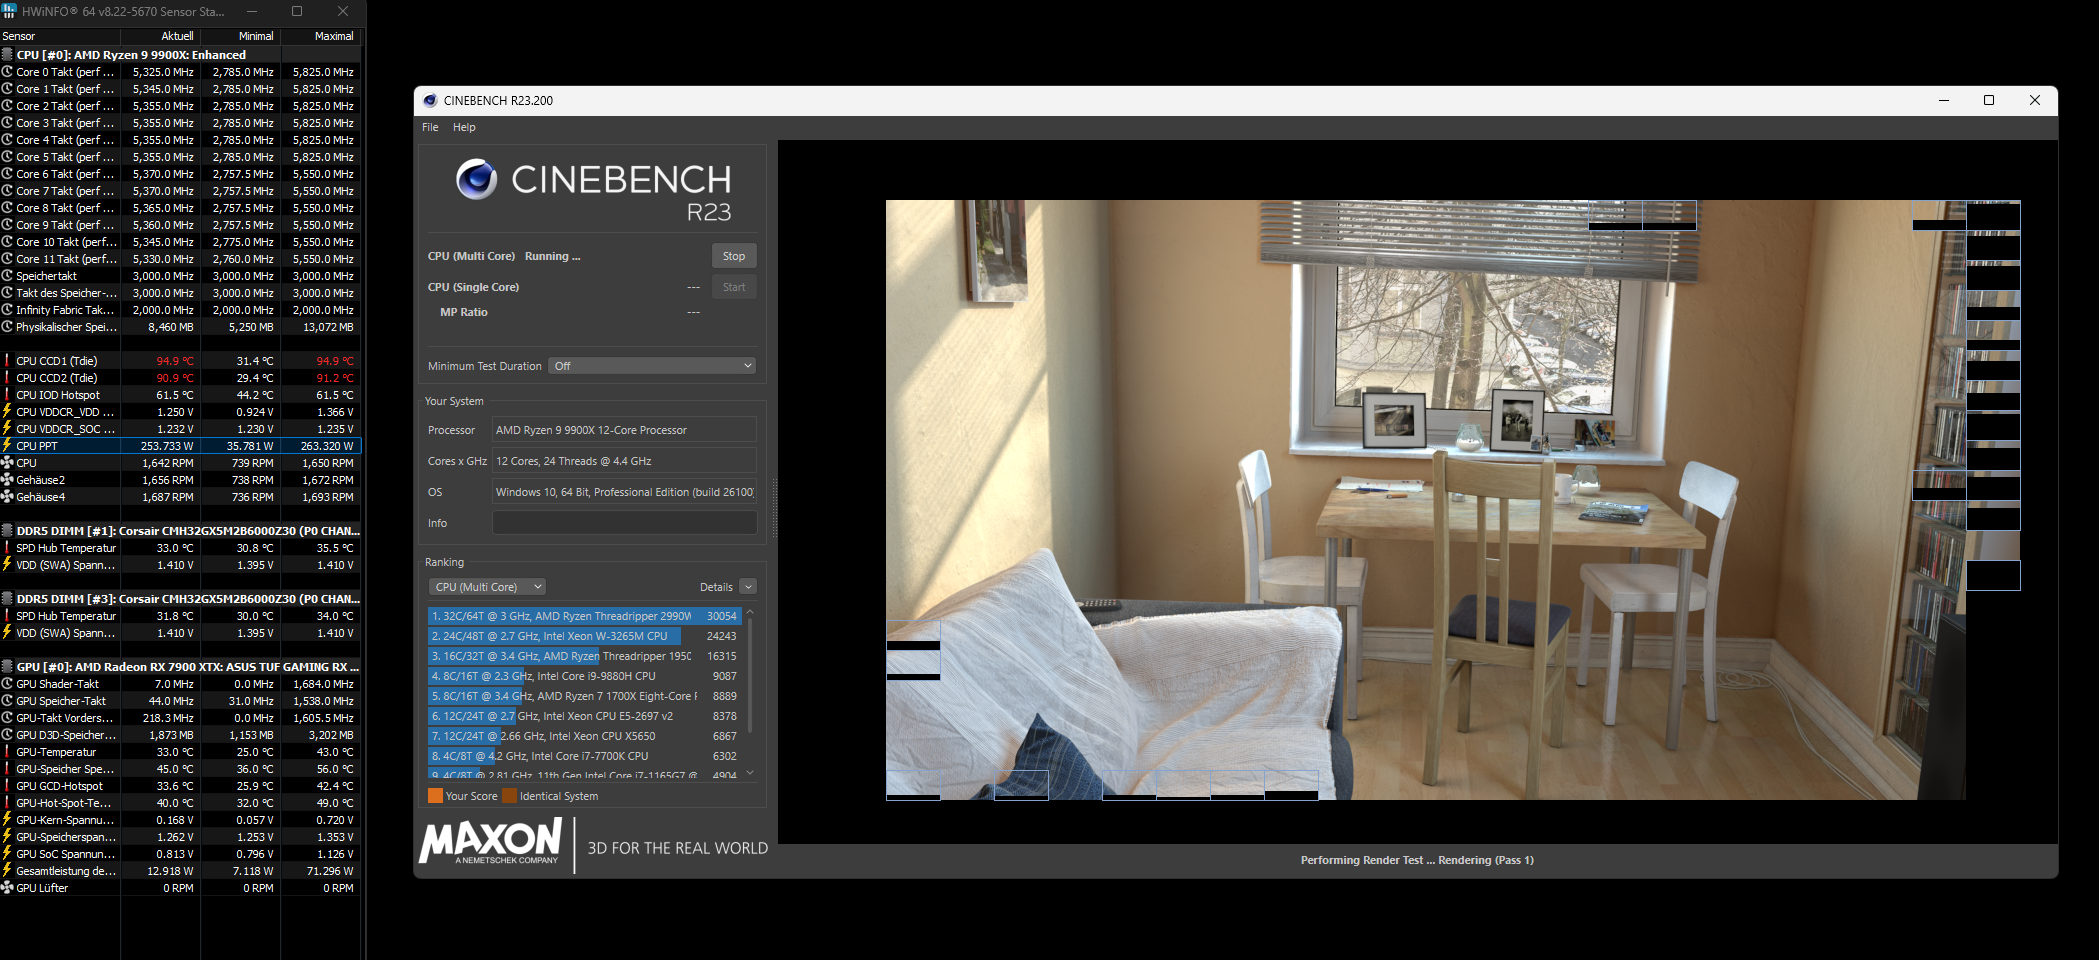This screenshot has height=960, width=2099.
Task: Click the Gehäuse4 fan icon
Action: [x=7, y=497]
